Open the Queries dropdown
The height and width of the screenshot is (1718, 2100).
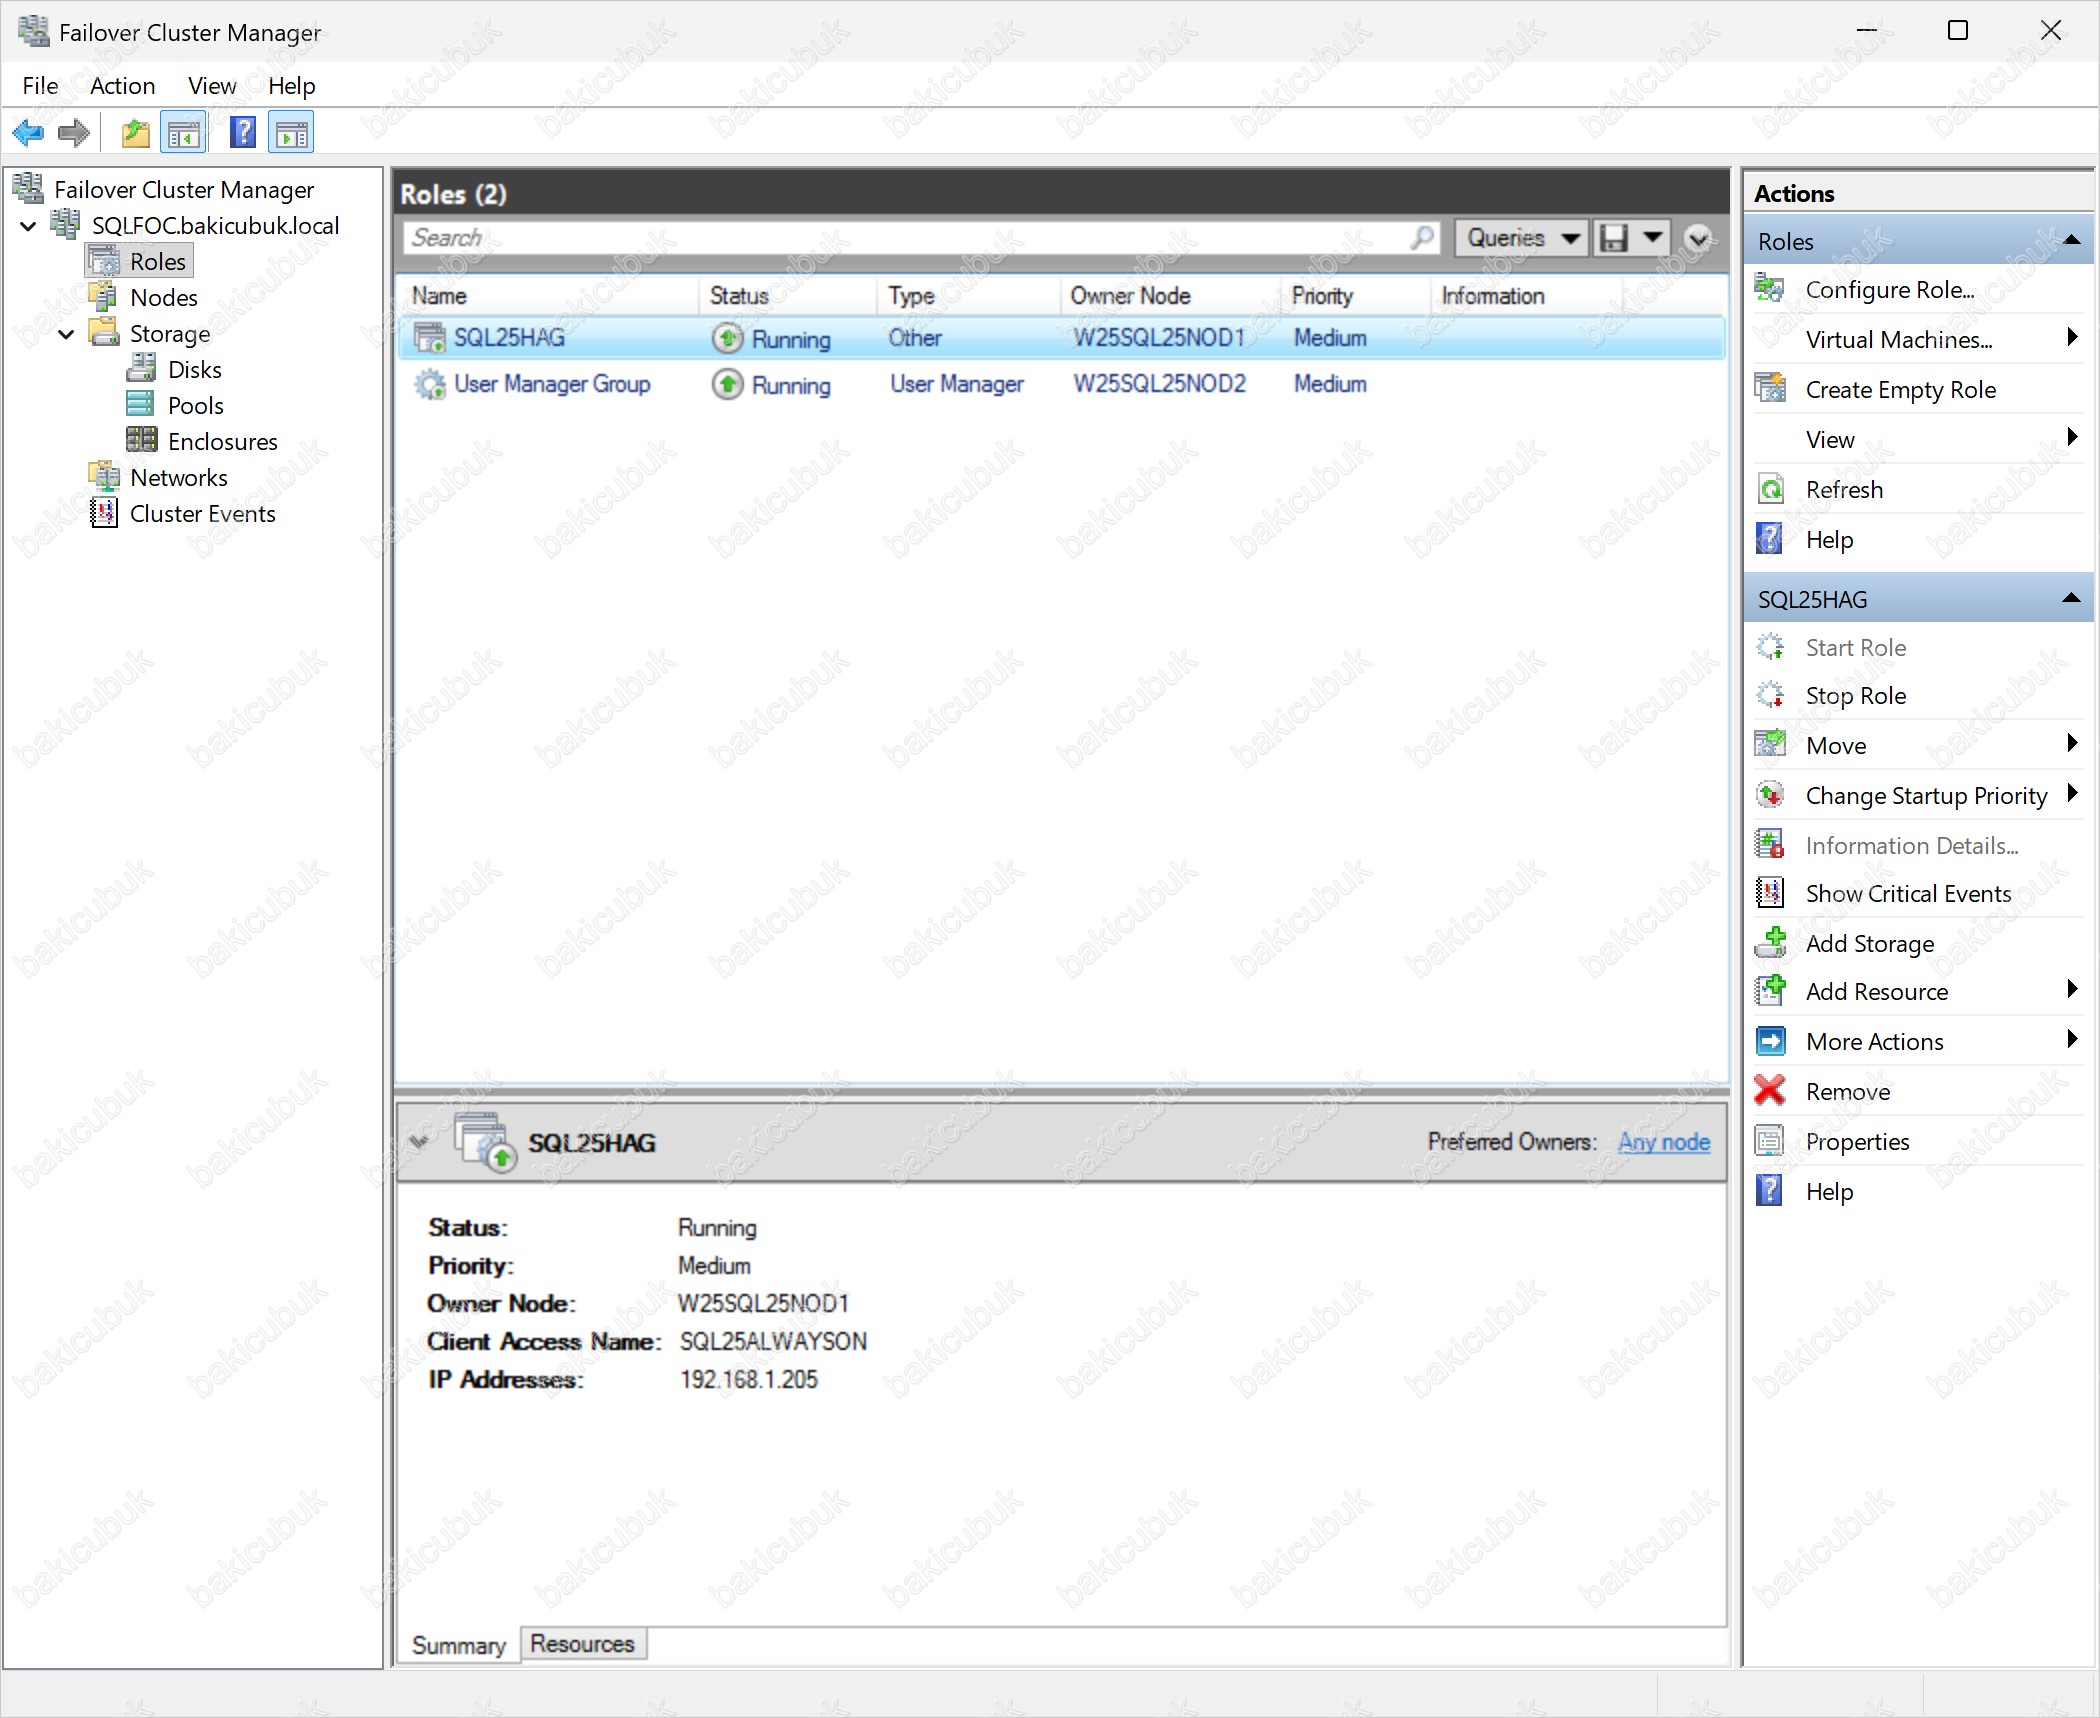1521,238
